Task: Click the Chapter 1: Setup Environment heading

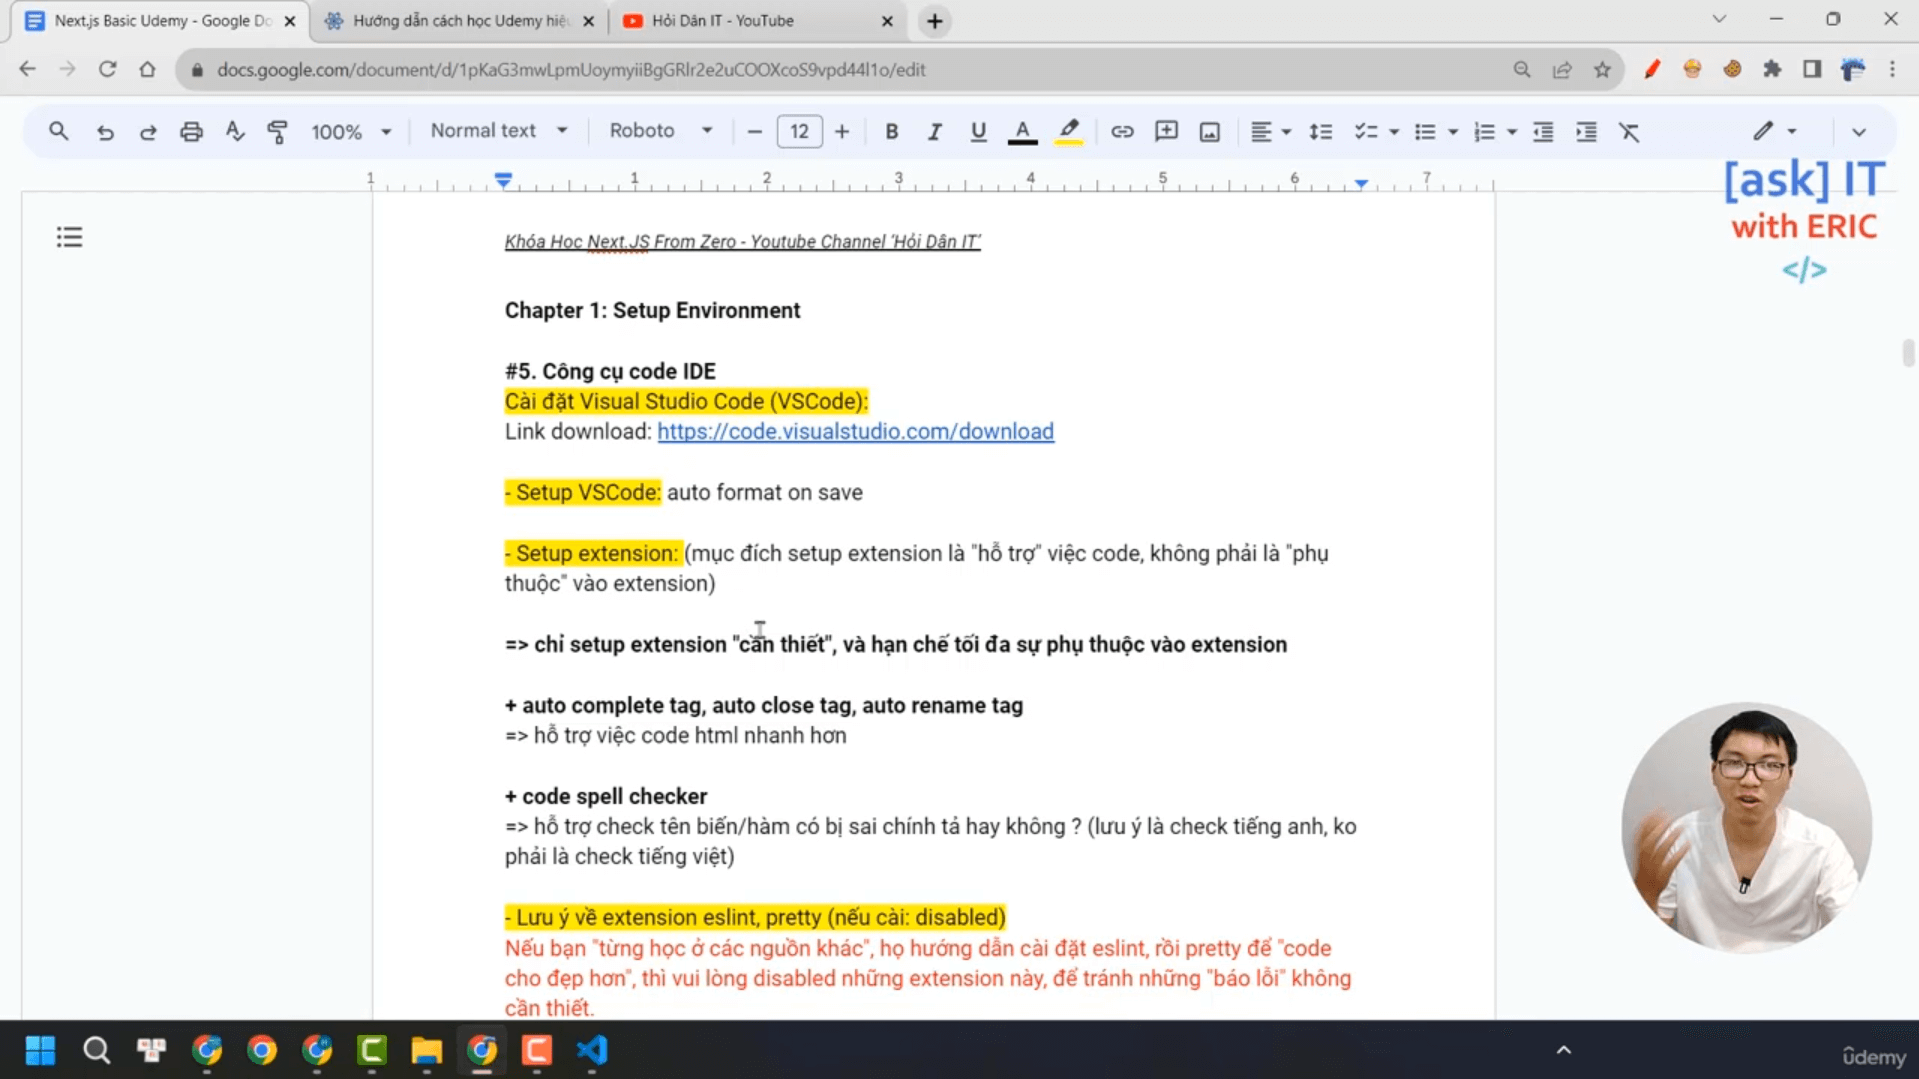Action: pyautogui.click(x=652, y=310)
